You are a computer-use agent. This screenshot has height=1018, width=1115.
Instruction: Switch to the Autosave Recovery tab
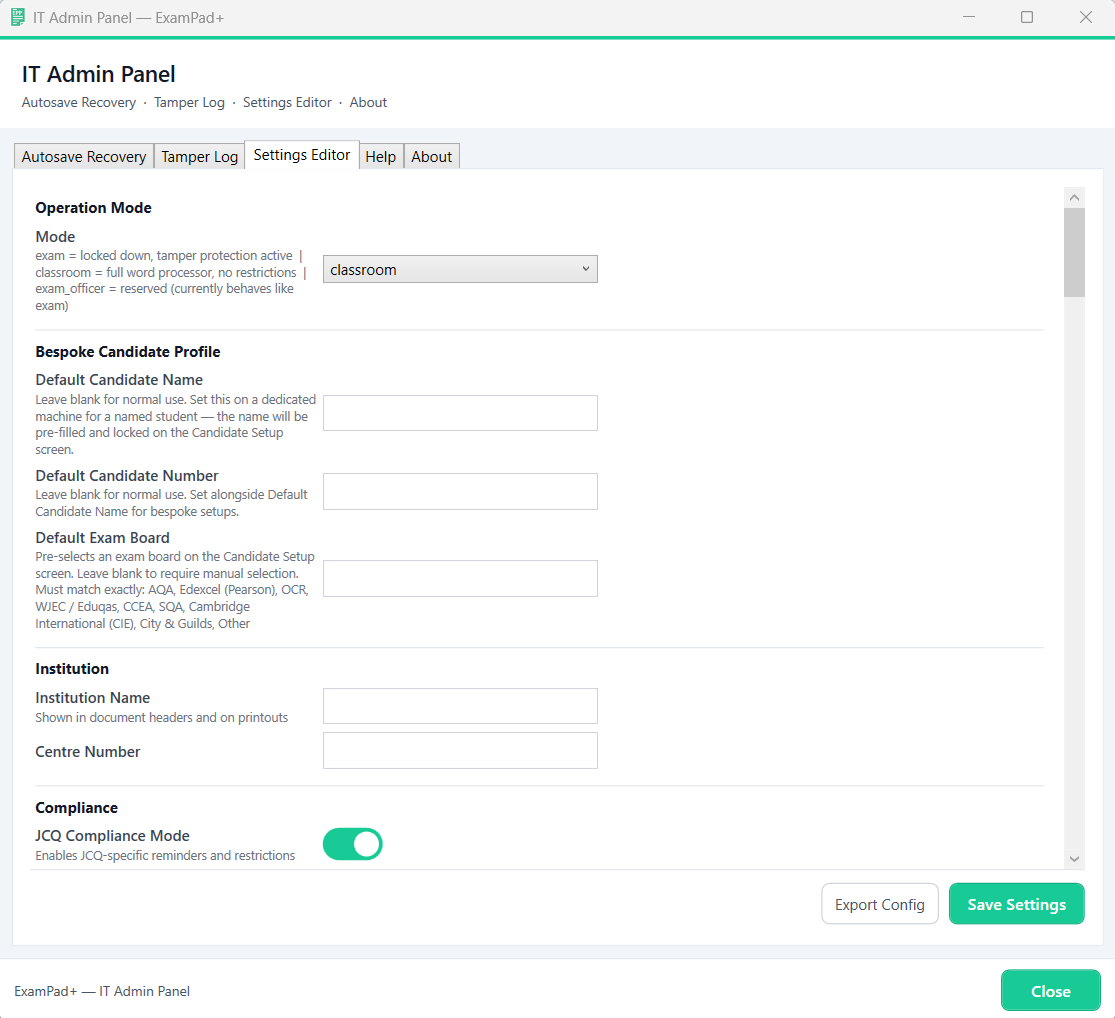(x=83, y=156)
